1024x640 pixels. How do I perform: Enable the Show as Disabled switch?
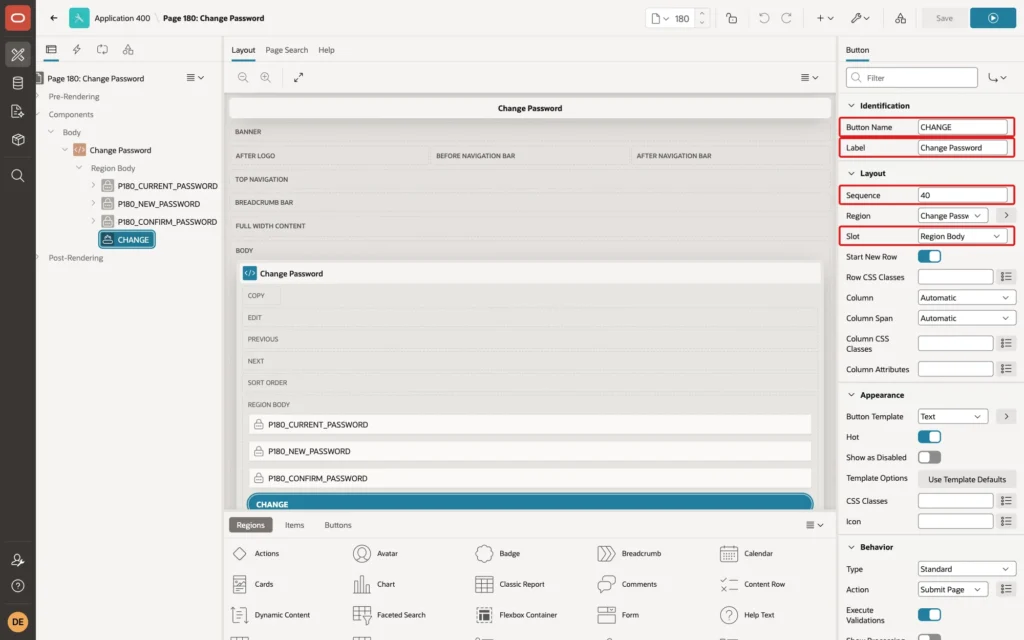(x=929, y=458)
